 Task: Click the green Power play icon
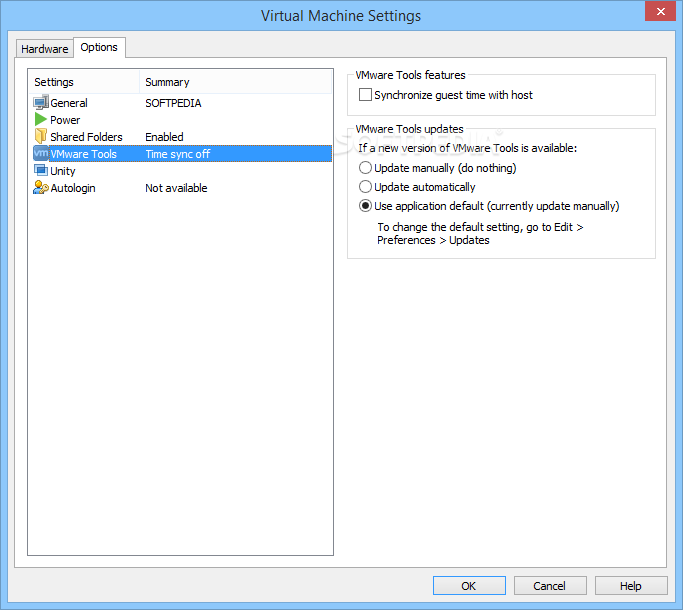[x=41, y=119]
